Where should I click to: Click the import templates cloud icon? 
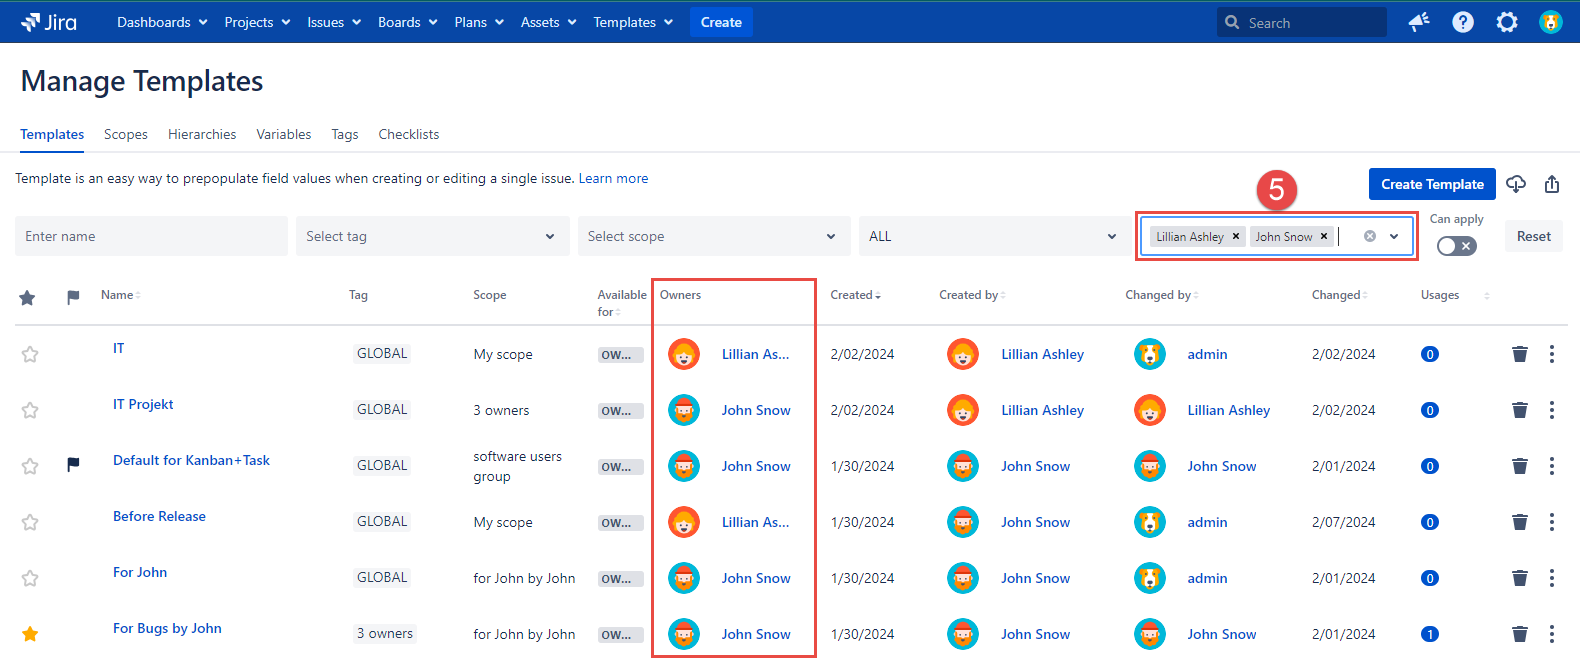click(x=1516, y=184)
